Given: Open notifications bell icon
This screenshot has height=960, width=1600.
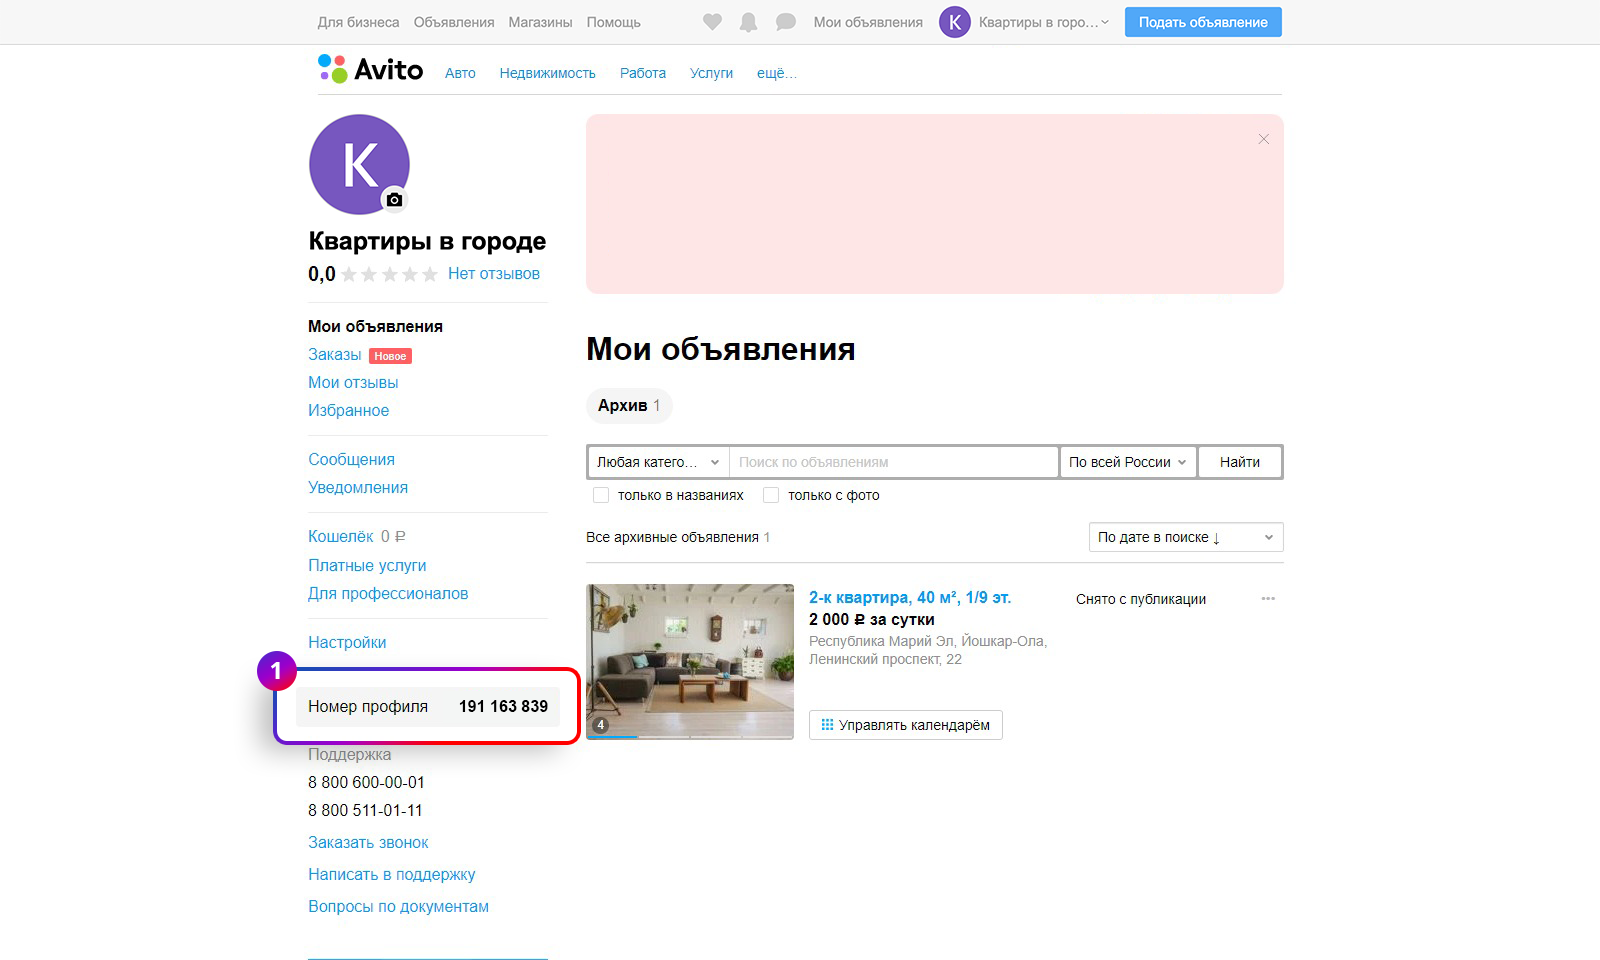Looking at the screenshot, I should [x=748, y=22].
